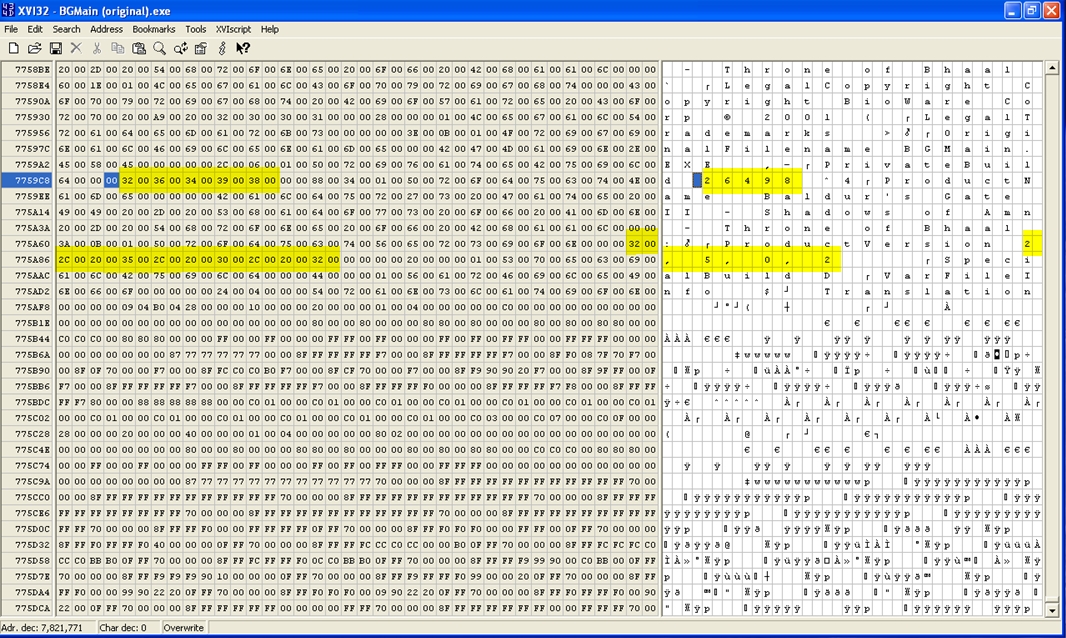
Task: Click the address label 775DCA
Action: 33,608
